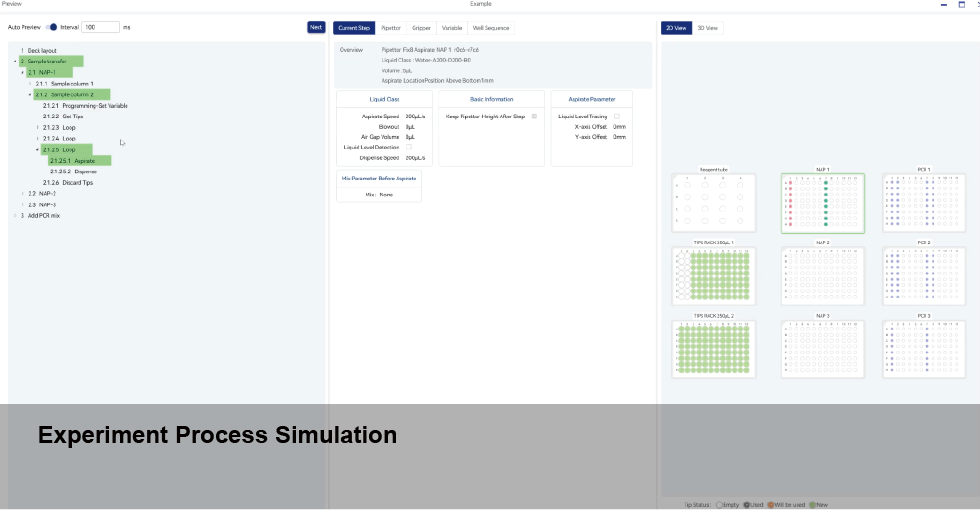The image size is (980, 511).
Task: Click the NAP 3 plate on deck
Action: [x=822, y=349]
